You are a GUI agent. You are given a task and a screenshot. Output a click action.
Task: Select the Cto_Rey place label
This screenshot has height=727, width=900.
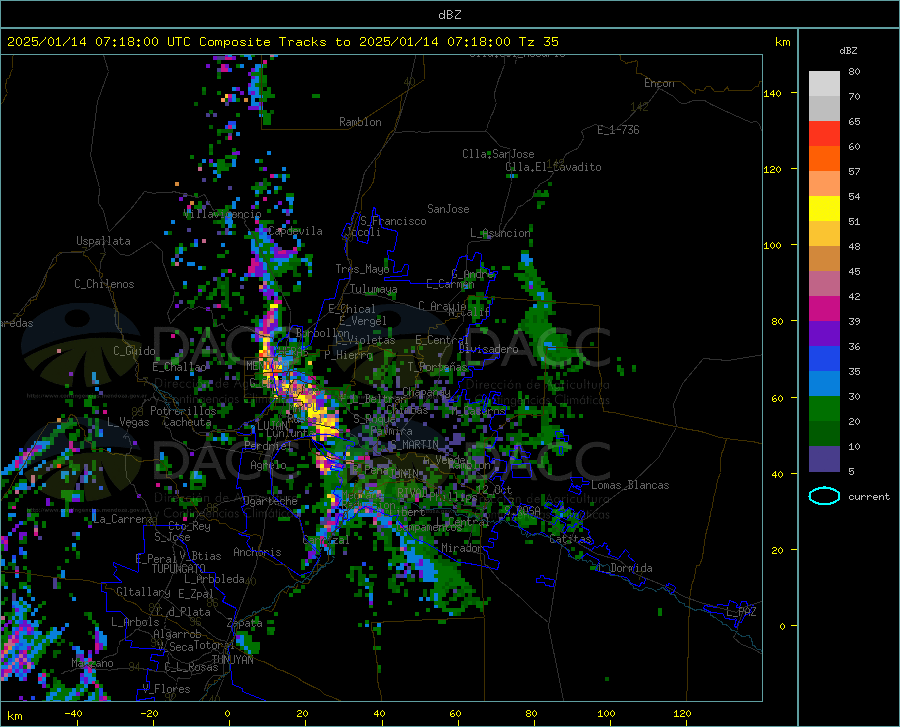189,526
